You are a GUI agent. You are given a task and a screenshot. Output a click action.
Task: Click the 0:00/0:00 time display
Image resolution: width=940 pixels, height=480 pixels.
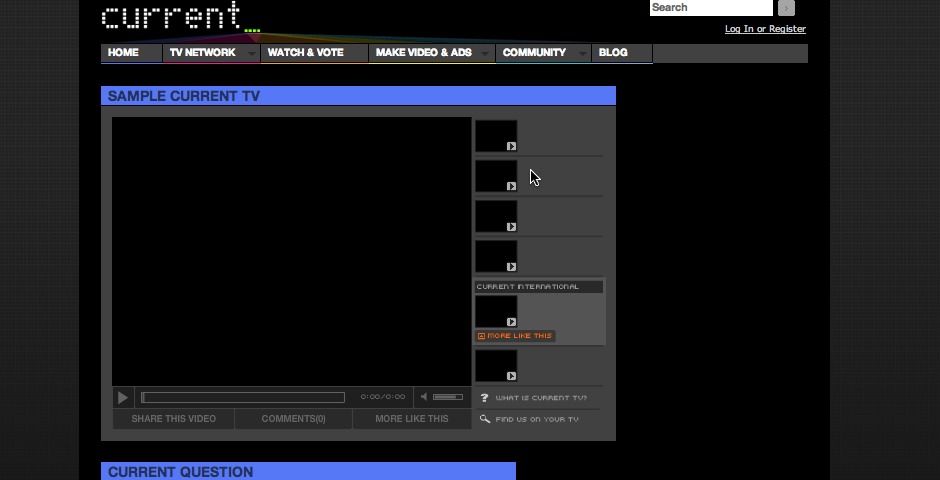(382, 397)
